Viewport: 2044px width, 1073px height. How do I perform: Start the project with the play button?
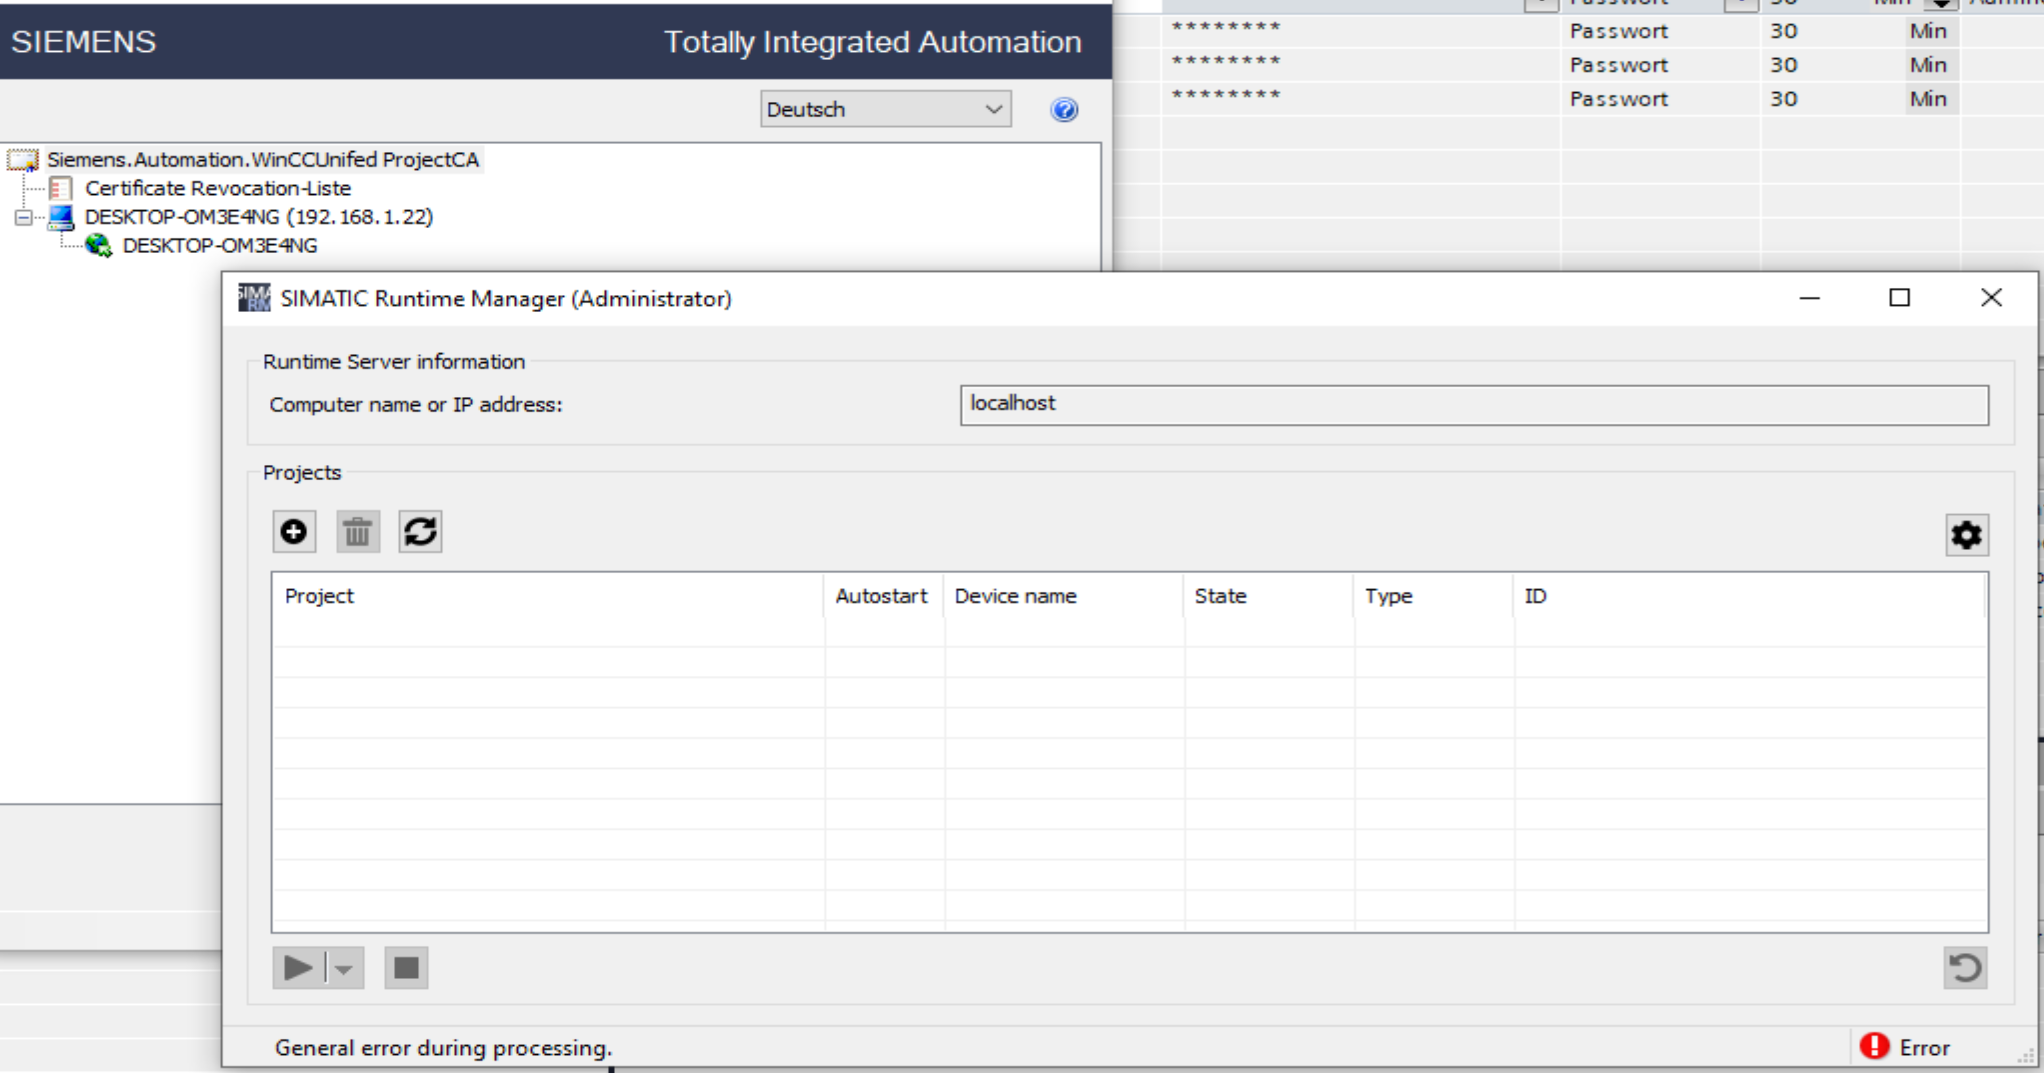[x=298, y=968]
